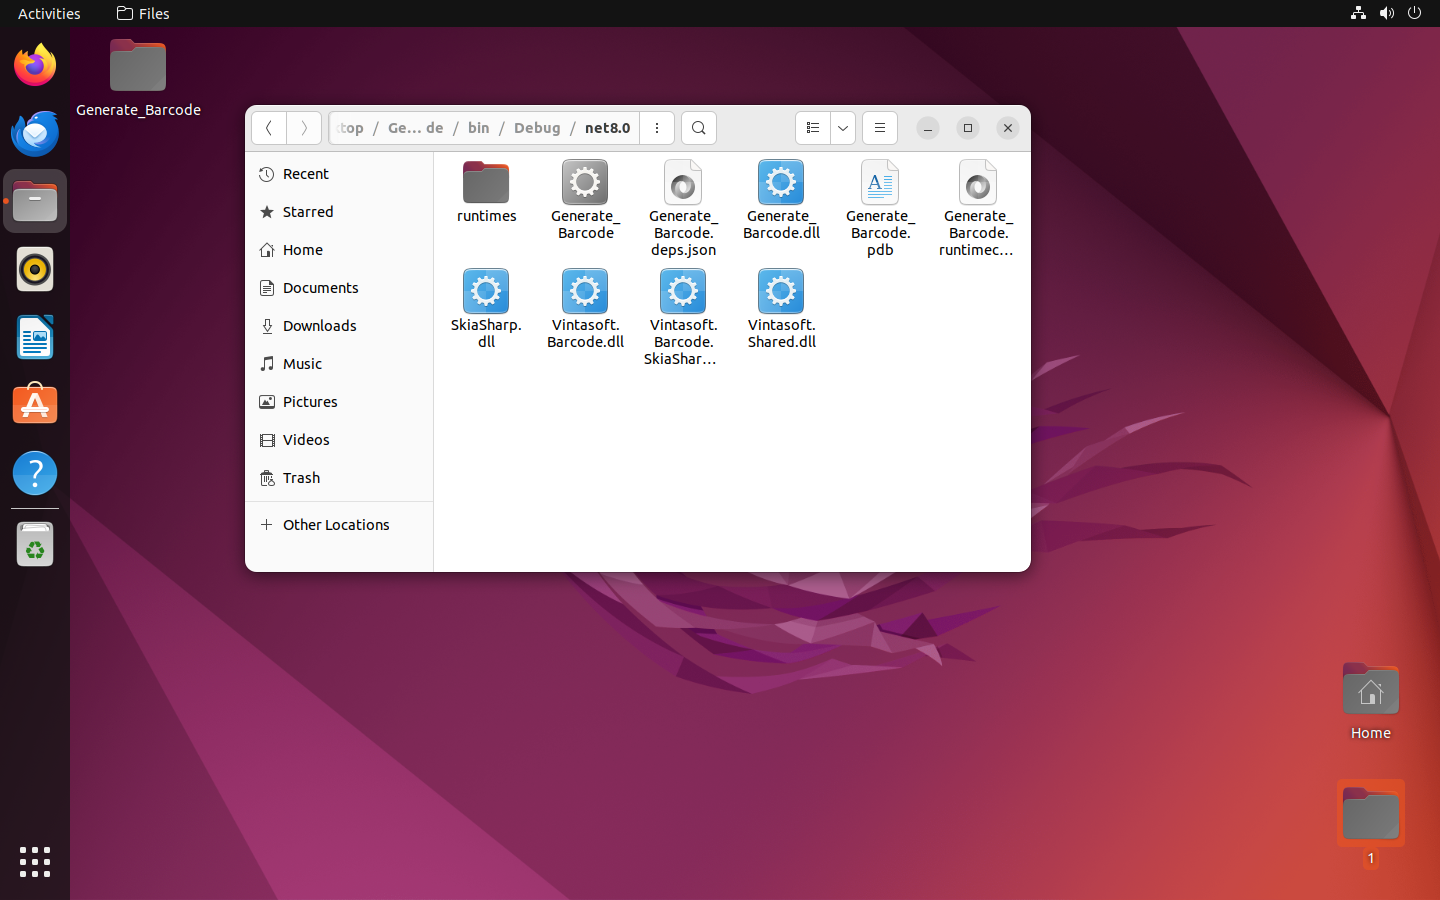Launch Firefox from the dock

tap(35, 66)
